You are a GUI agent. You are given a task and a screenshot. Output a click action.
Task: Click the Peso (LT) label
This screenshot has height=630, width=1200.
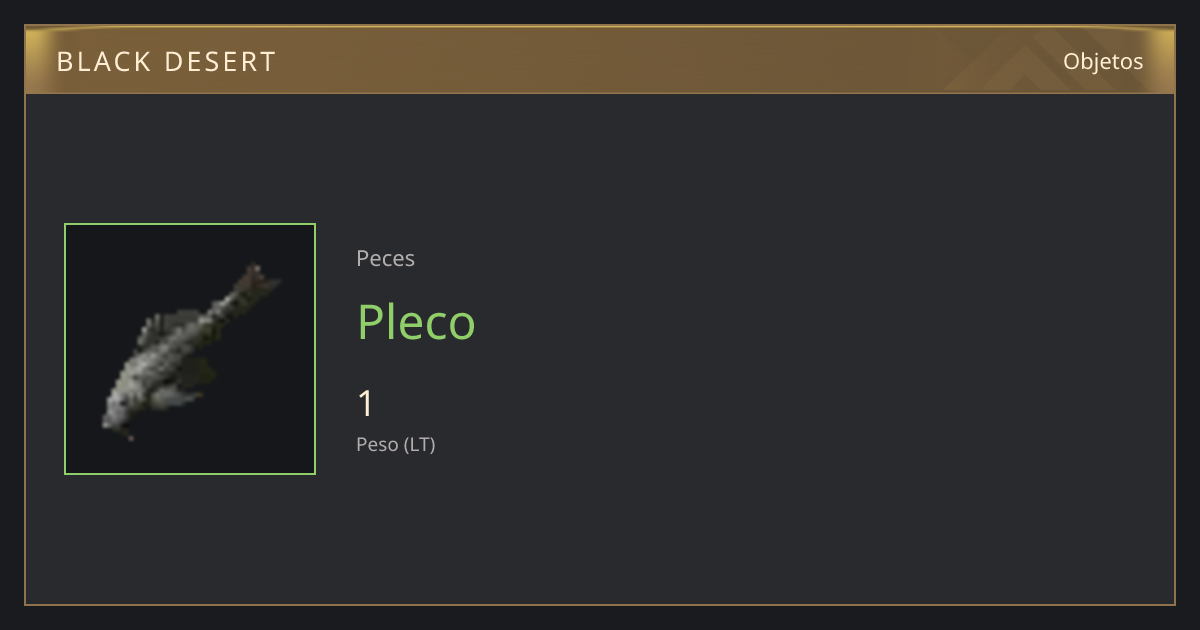[x=396, y=445]
